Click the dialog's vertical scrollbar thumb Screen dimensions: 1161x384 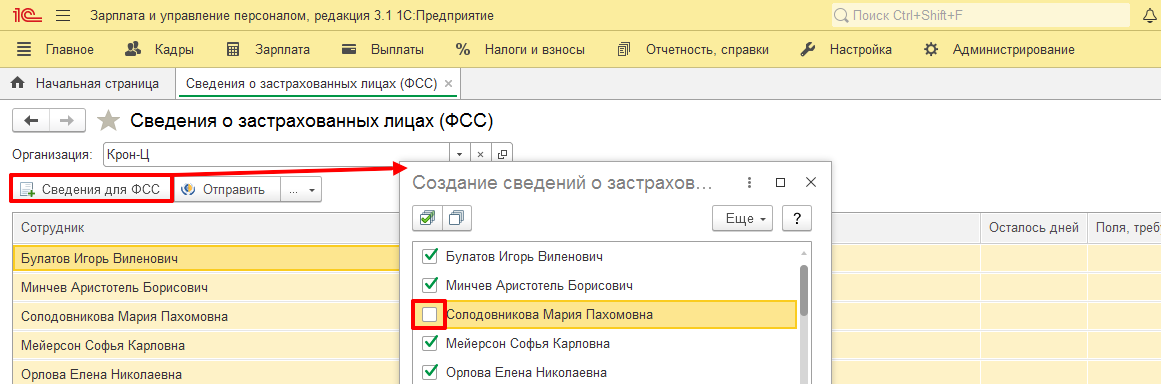(804, 291)
